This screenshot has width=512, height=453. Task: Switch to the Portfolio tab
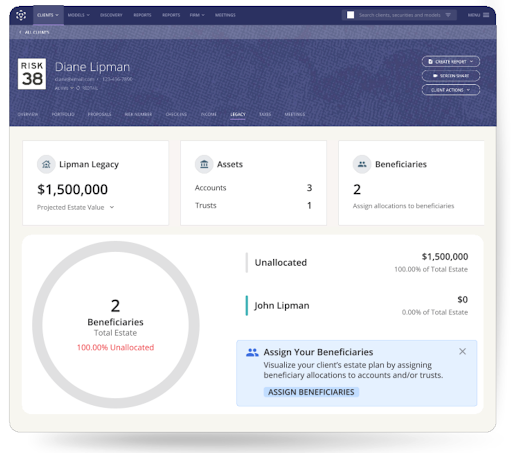(x=63, y=114)
